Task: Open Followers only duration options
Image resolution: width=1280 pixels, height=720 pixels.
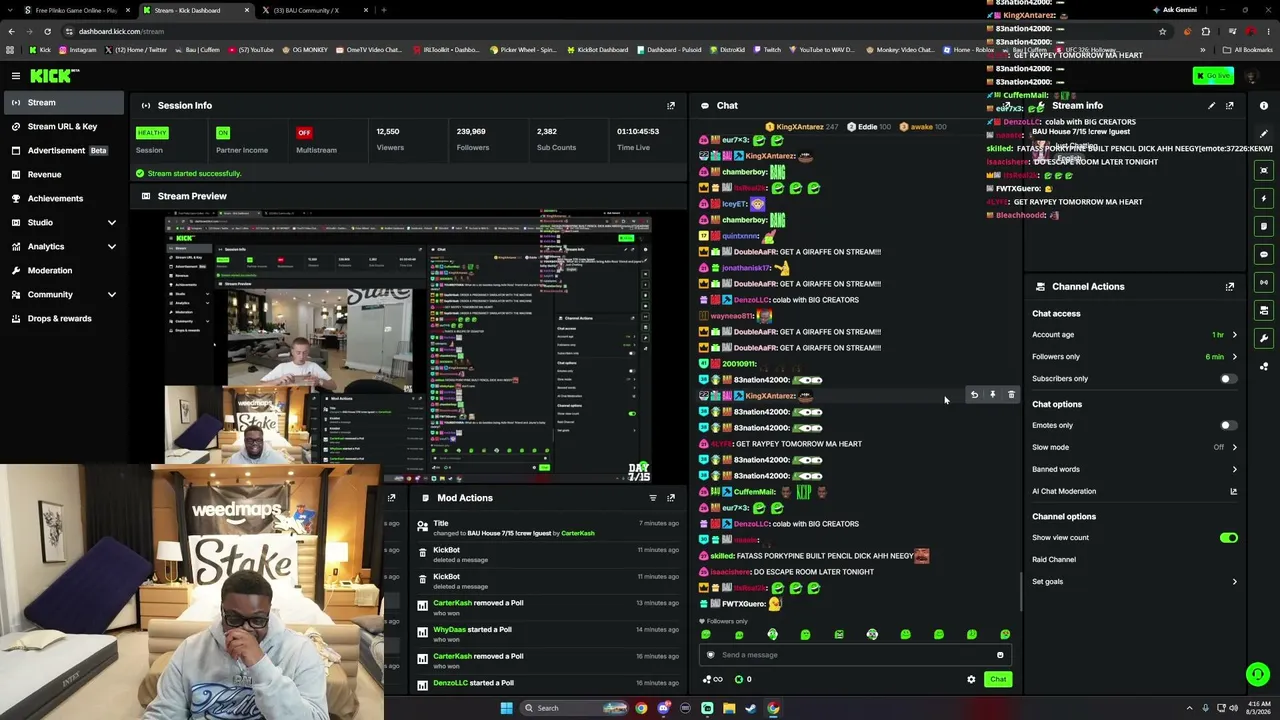Action: 1135,357
